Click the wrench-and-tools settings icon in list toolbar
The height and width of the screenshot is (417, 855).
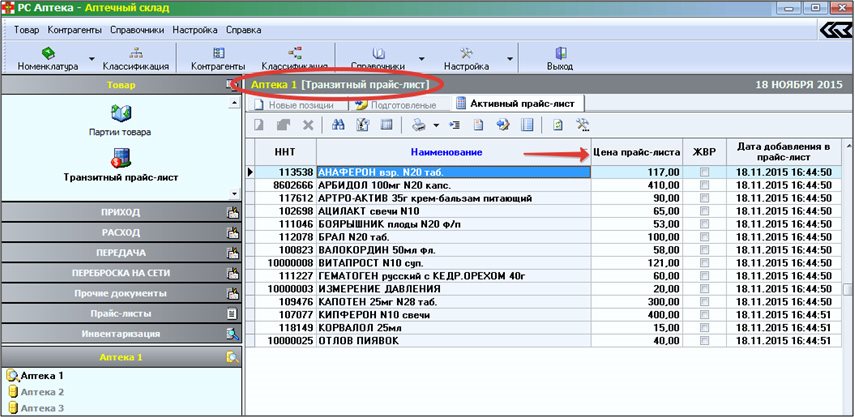[583, 125]
